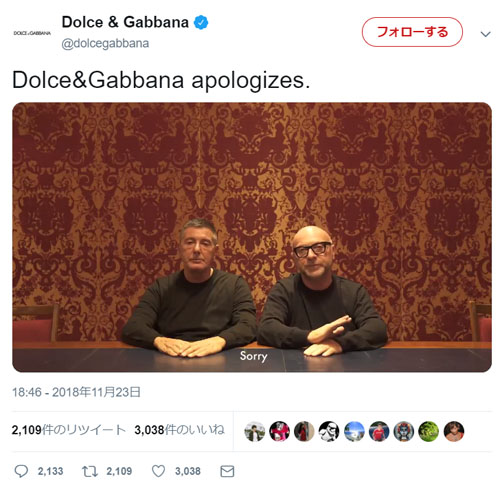The image size is (500, 481).
Task: Expand the tweet options chevron menu
Action: pos(486,34)
